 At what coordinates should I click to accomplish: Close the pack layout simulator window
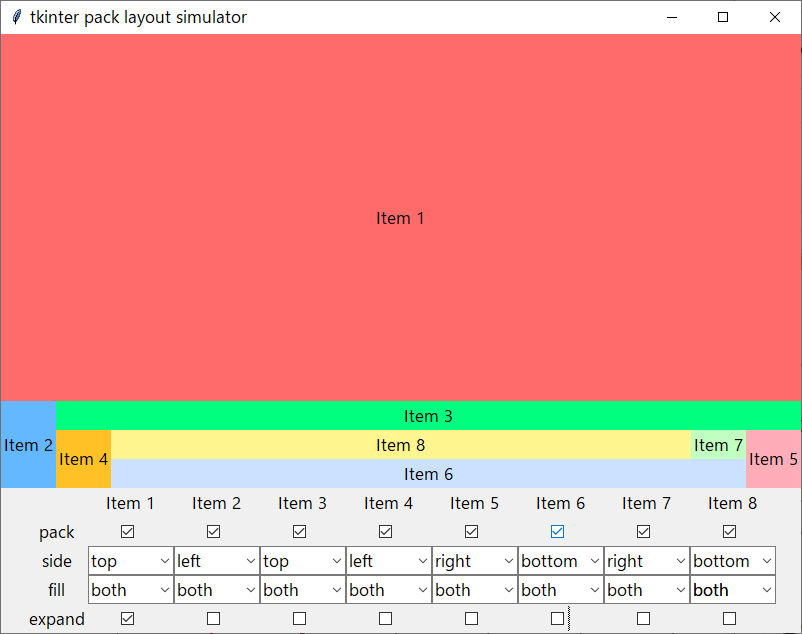pos(774,17)
